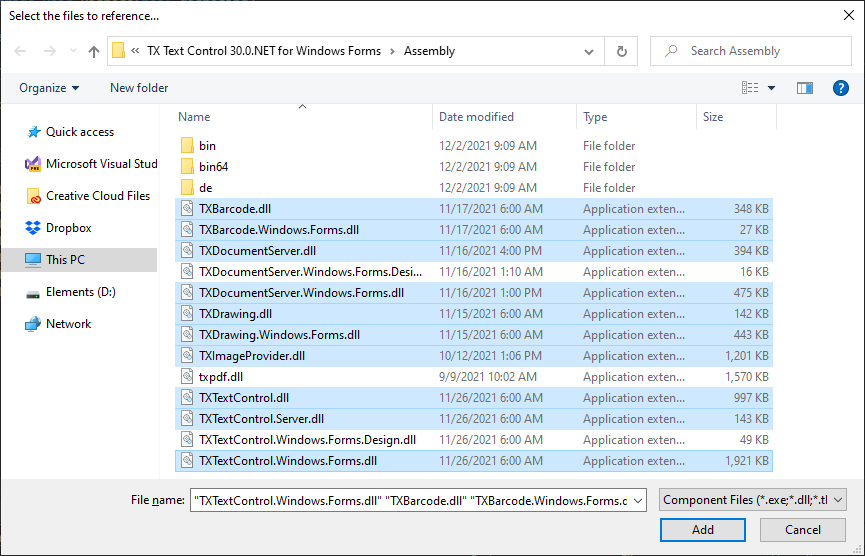865x556 pixels.
Task: Sort by Size column
Action: [713, 117]
